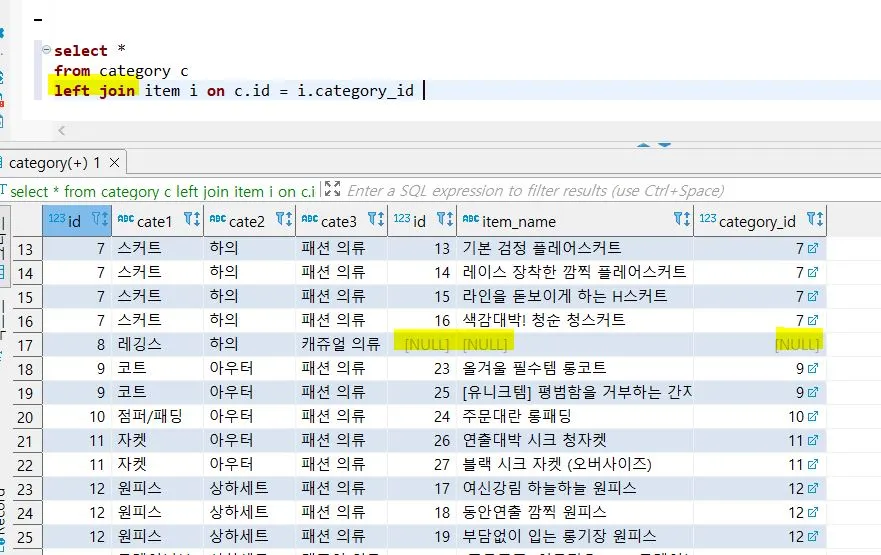Select row number 17 header
881x555 pixels.
26,344
